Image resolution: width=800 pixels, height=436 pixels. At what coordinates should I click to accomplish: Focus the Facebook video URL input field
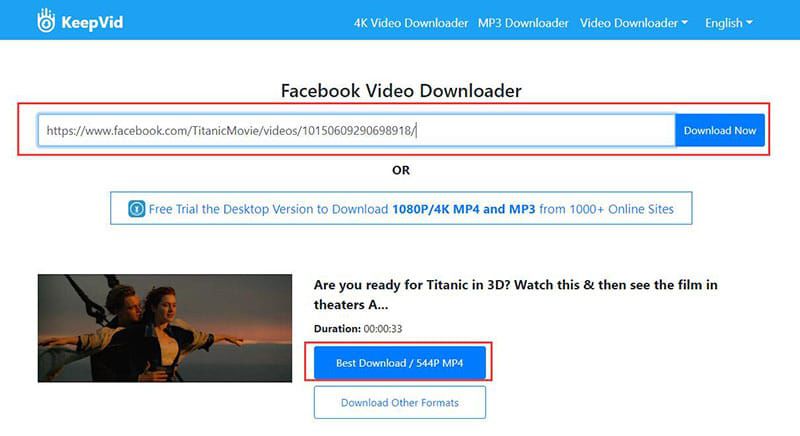(357, 131)
